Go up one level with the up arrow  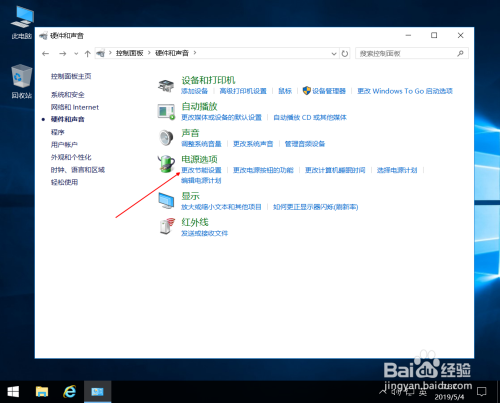pos(88,54)
